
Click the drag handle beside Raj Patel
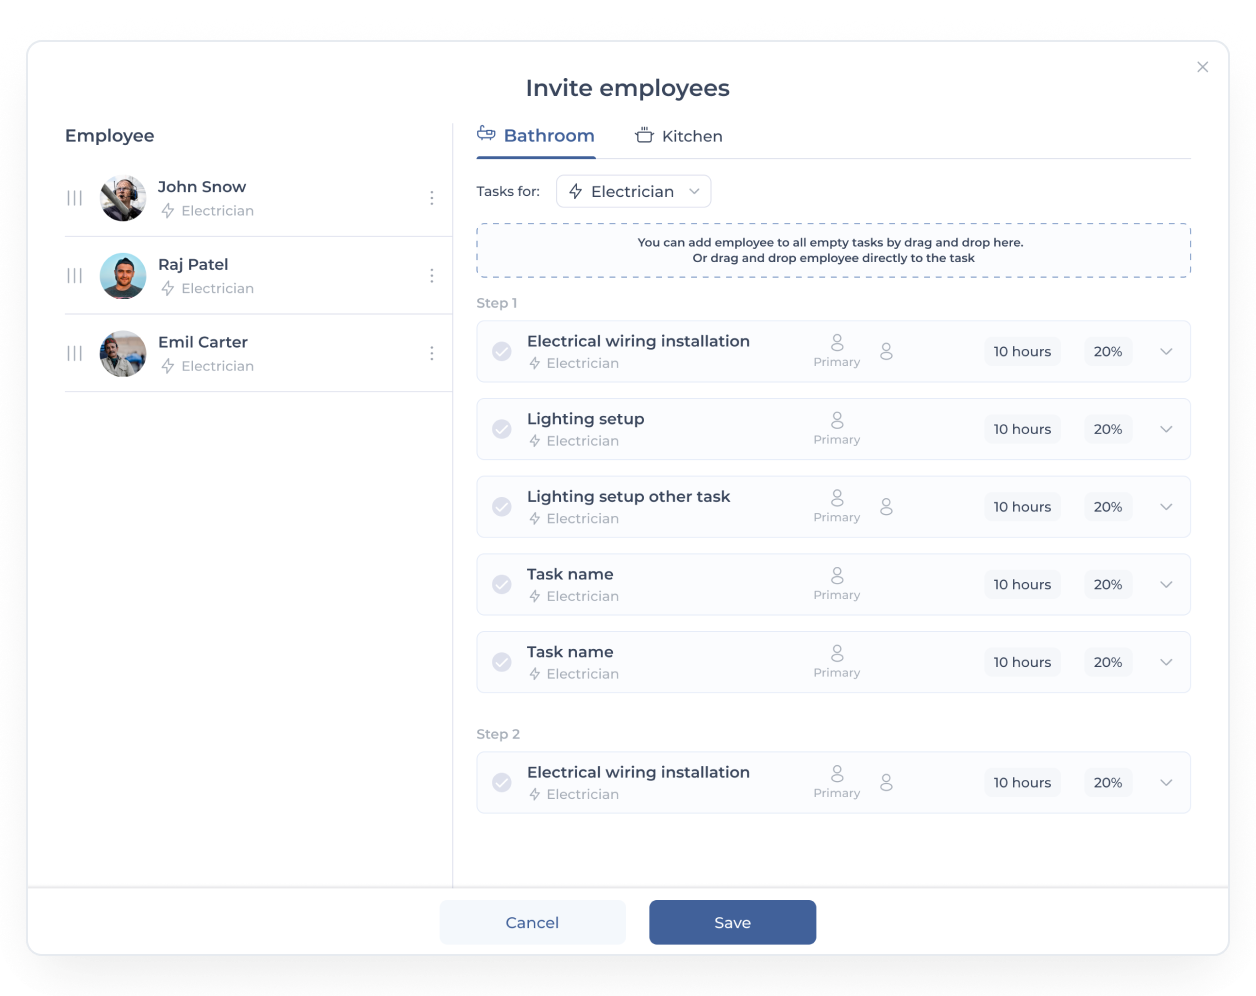click(x=74, y=276)
